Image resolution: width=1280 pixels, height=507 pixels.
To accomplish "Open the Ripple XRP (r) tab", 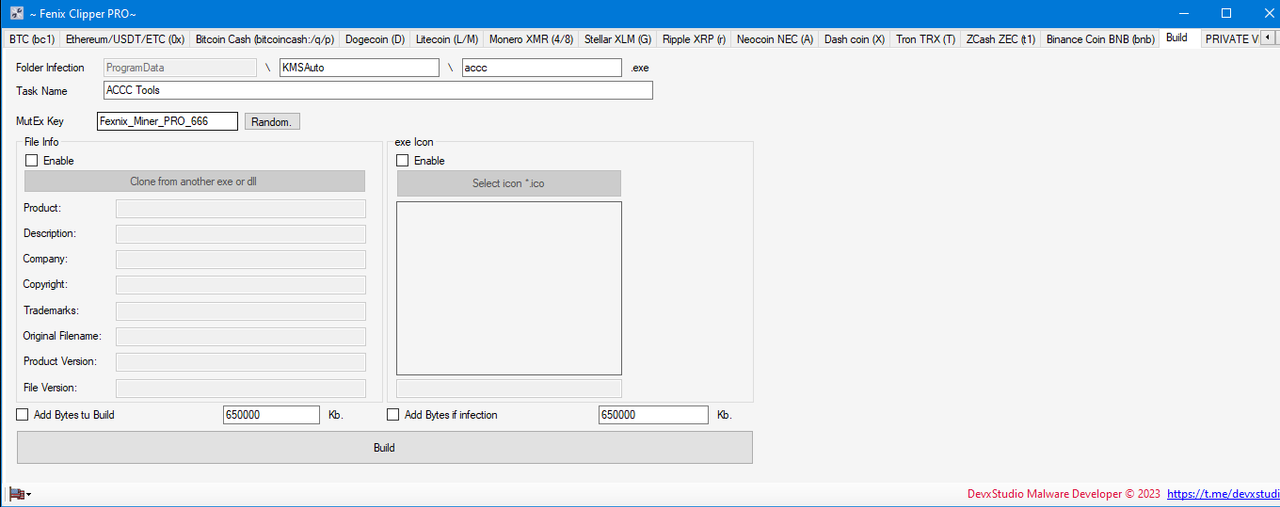I will (694, 39).
